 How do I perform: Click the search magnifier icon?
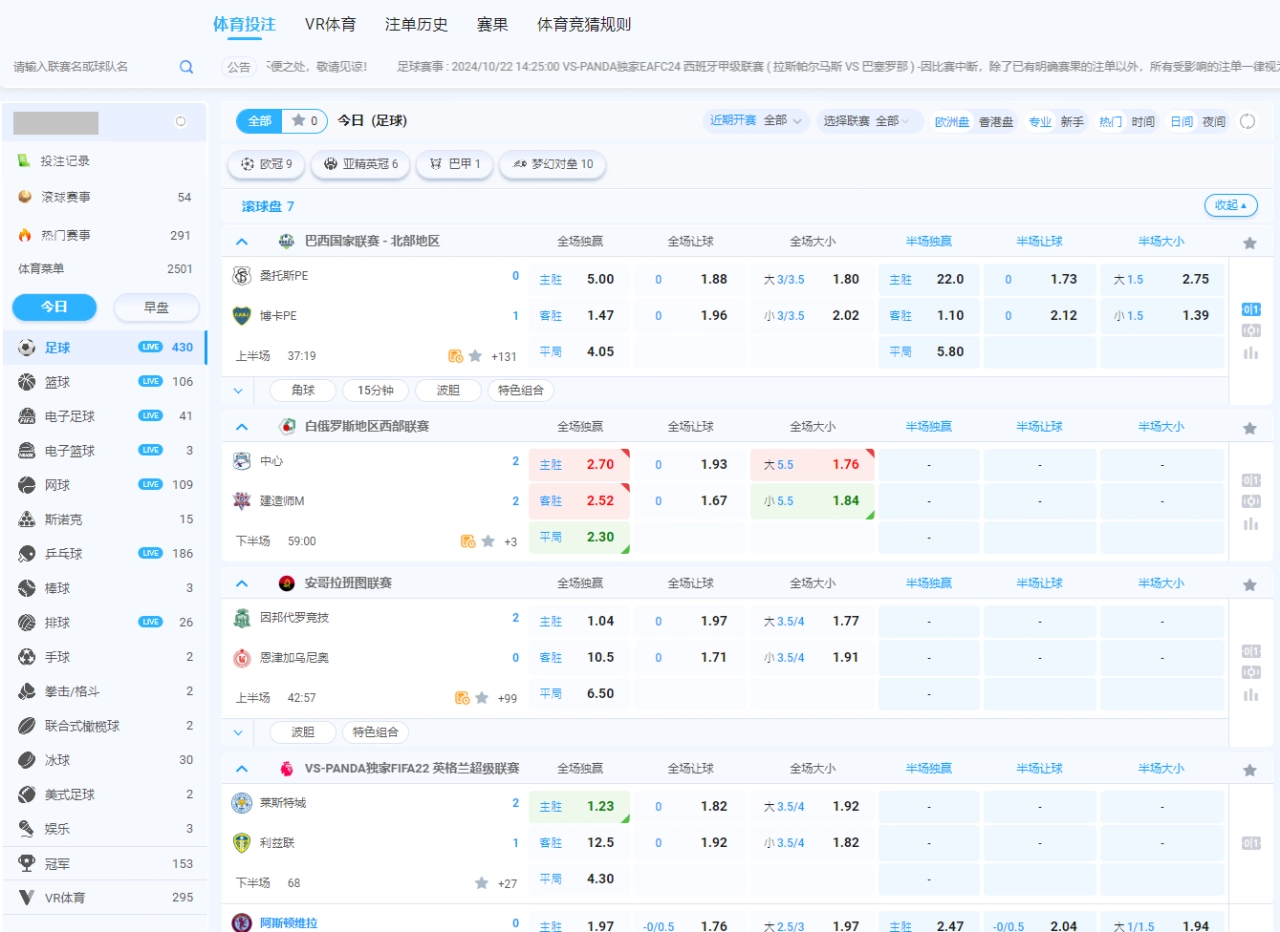coord(186,67)
